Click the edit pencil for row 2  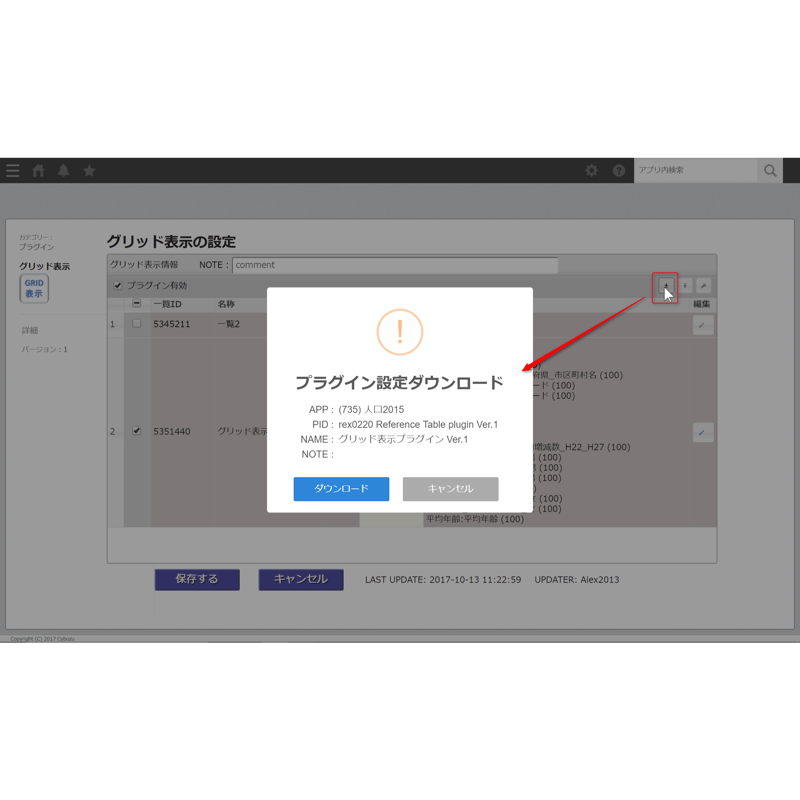coord(703,433)
